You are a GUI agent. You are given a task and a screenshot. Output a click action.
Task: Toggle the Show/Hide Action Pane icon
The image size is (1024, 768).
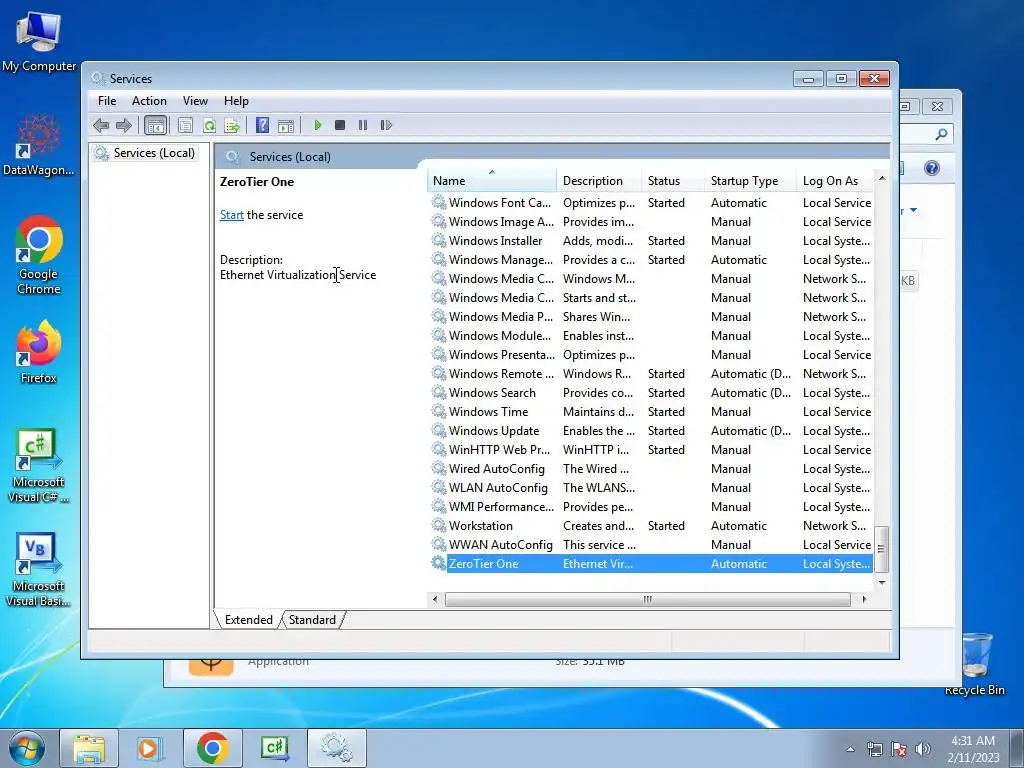pyautogui.click(x=286, y=125)
